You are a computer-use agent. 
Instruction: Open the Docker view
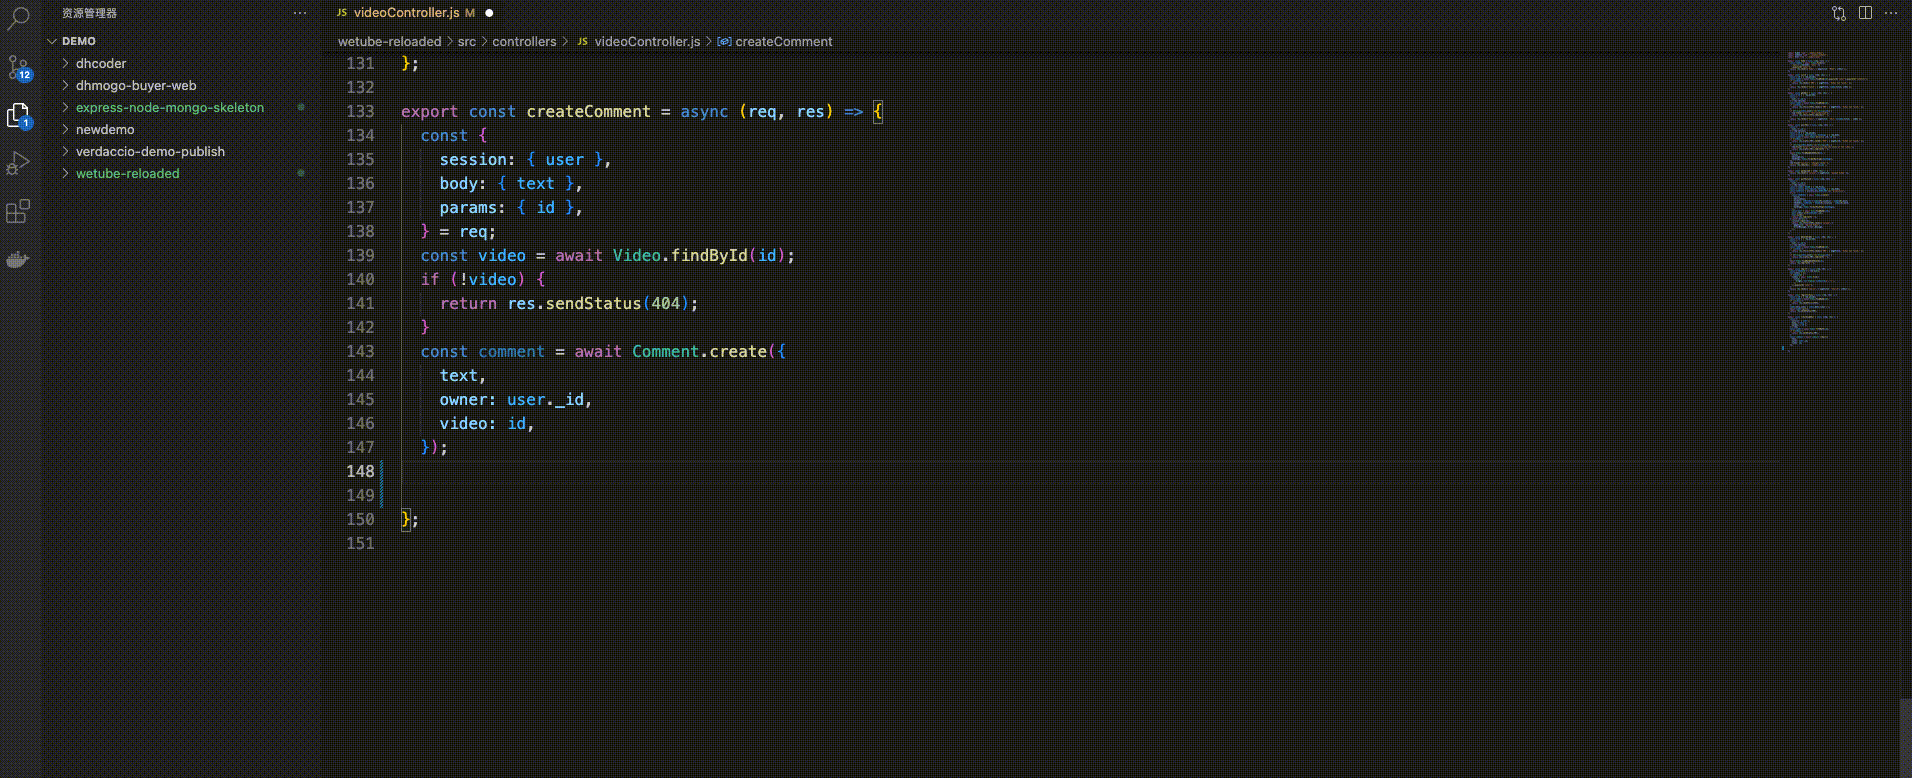18,260
